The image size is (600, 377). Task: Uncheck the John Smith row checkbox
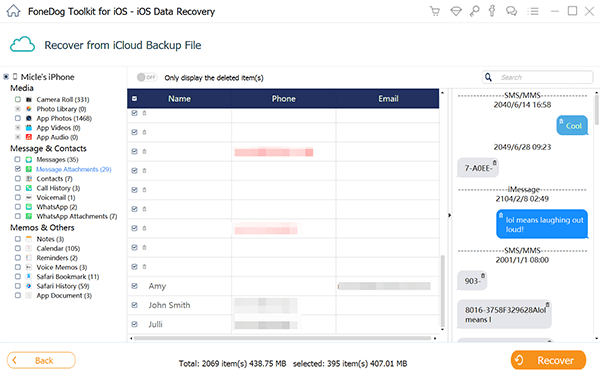[x=134, y=305]
